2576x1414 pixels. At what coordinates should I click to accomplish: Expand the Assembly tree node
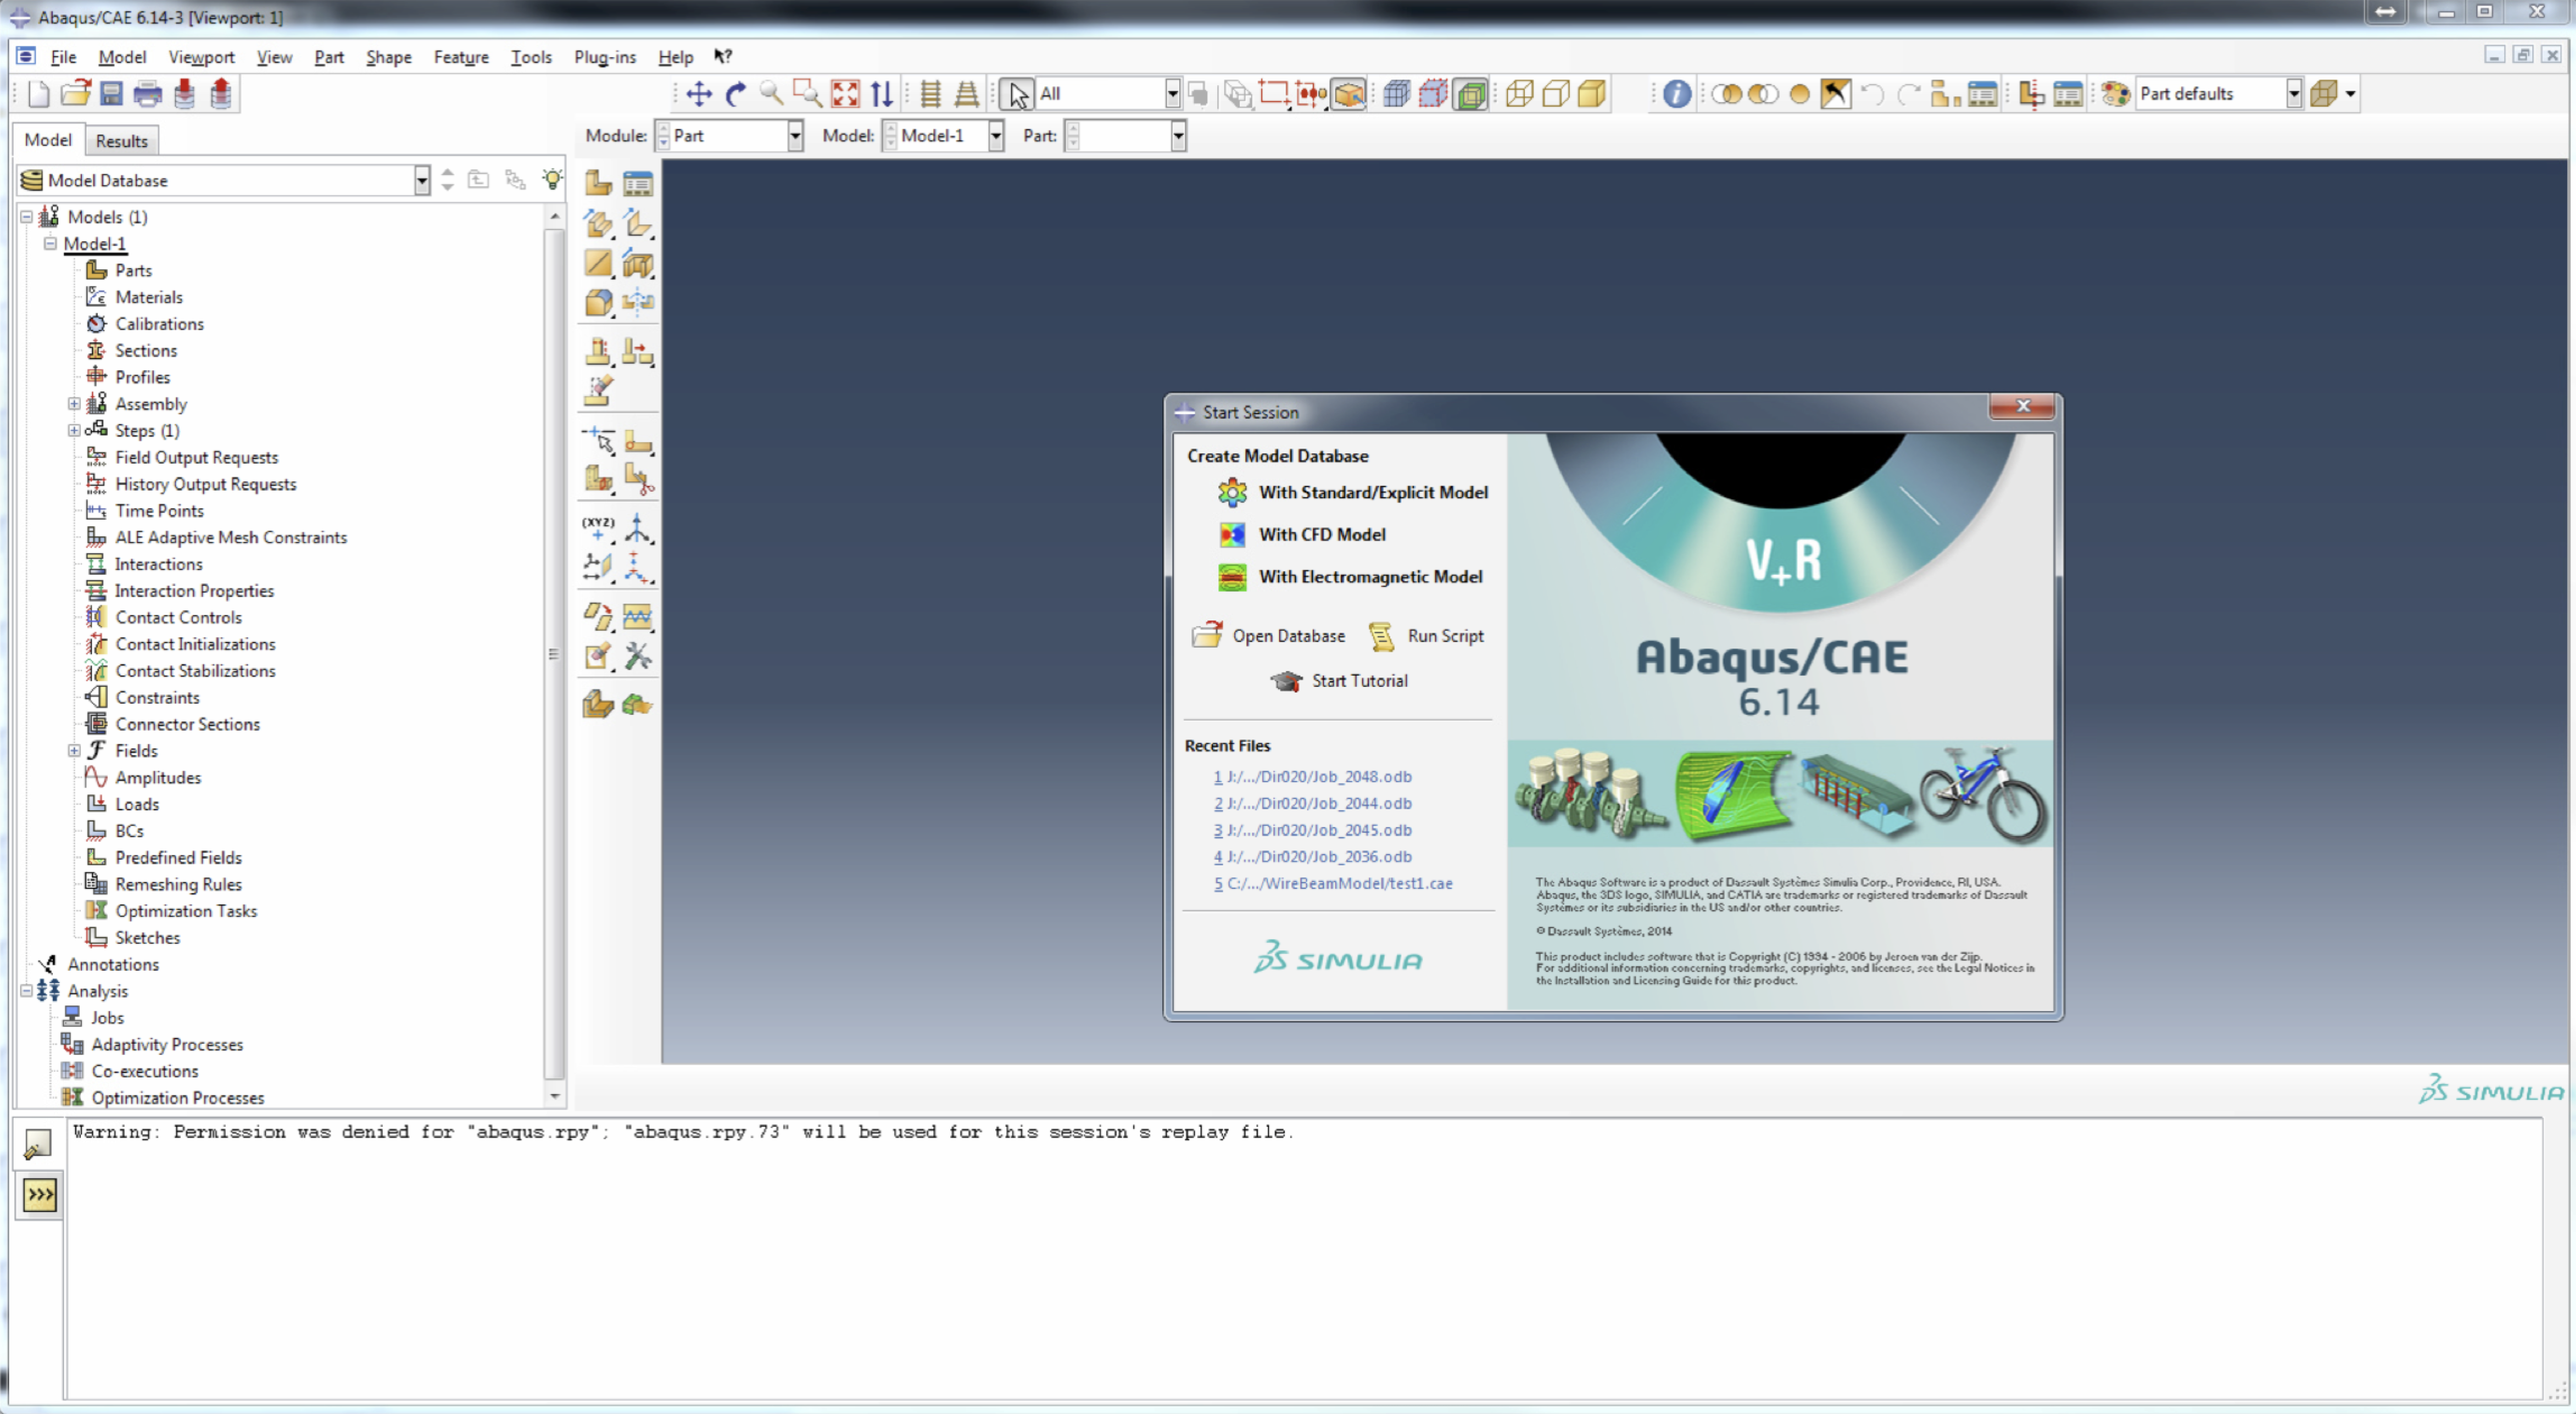tap(74, 404)
